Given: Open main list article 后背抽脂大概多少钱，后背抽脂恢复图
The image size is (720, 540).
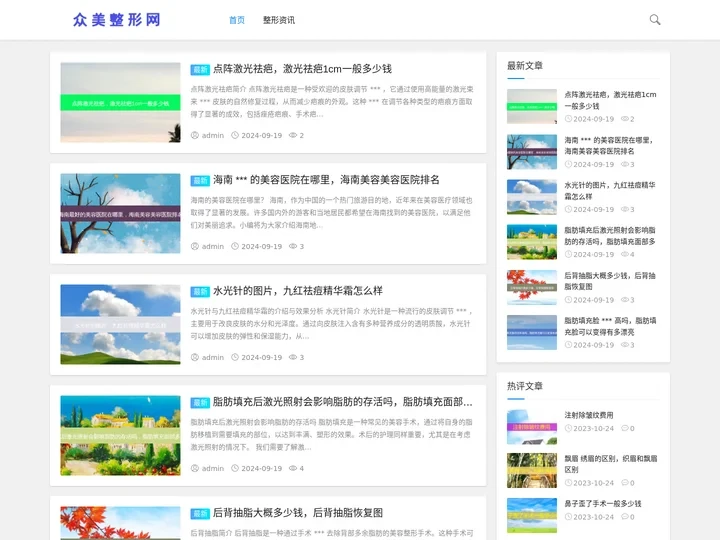Looking at the screenshot, I should [x=298, y=513].
